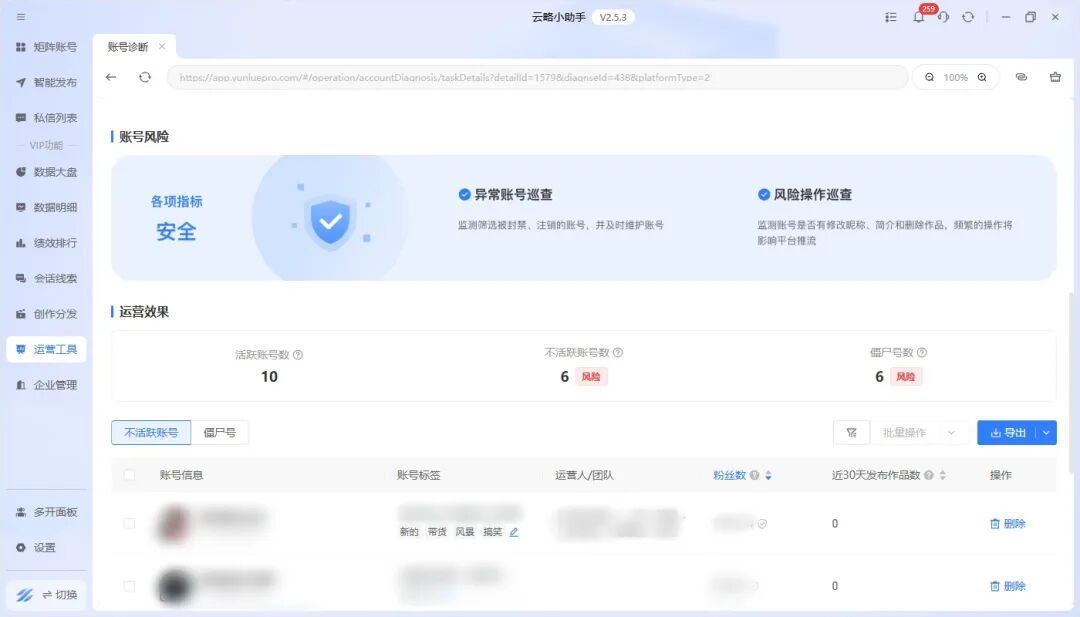Viewport: 1080px width, 617px height.
Task: Reload the page with the refresh icon
Action: click(x=145, y=77)
